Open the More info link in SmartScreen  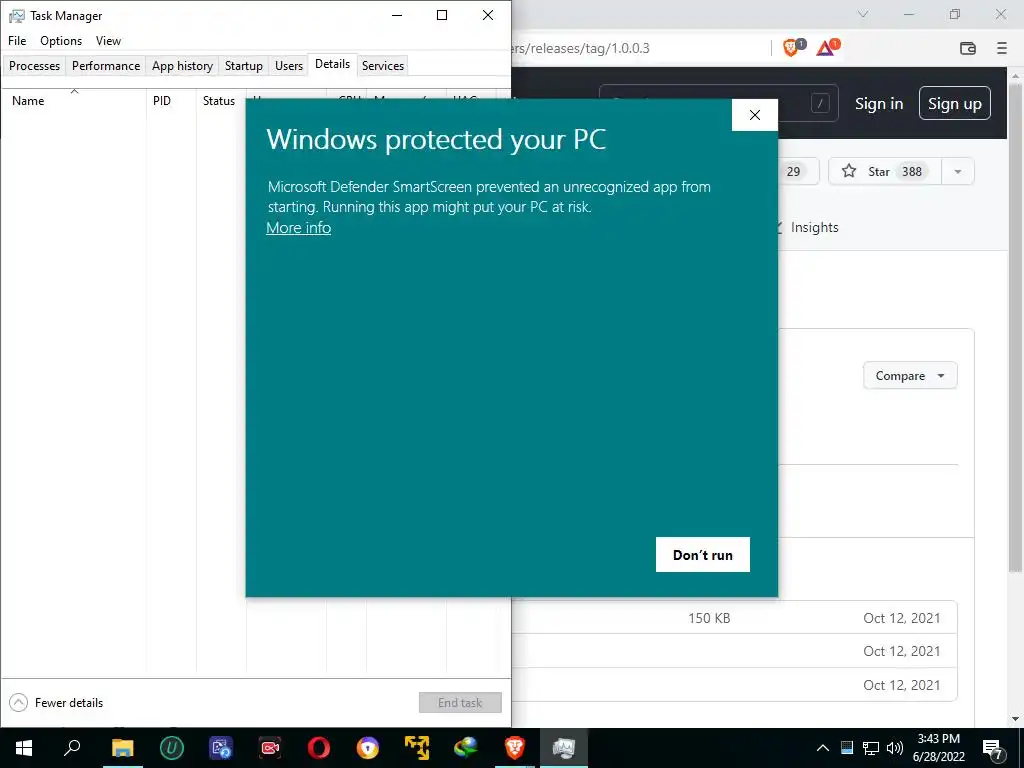tap(298, 228)
